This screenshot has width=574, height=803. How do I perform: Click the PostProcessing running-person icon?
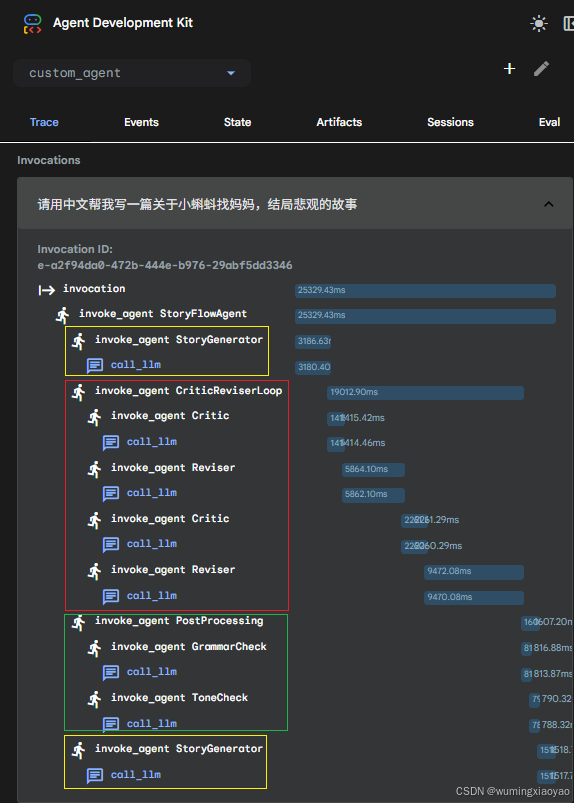[78, 623]
